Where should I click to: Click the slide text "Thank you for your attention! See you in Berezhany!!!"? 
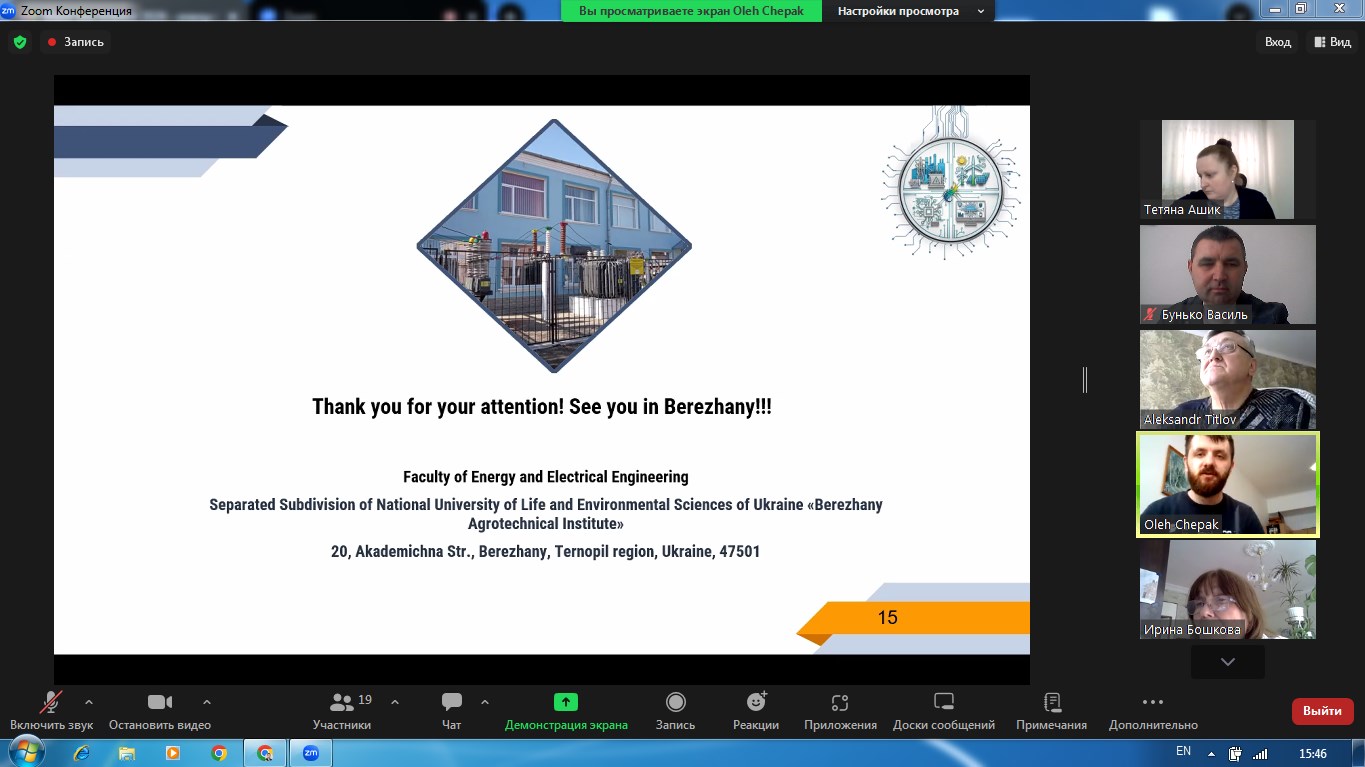542,407
